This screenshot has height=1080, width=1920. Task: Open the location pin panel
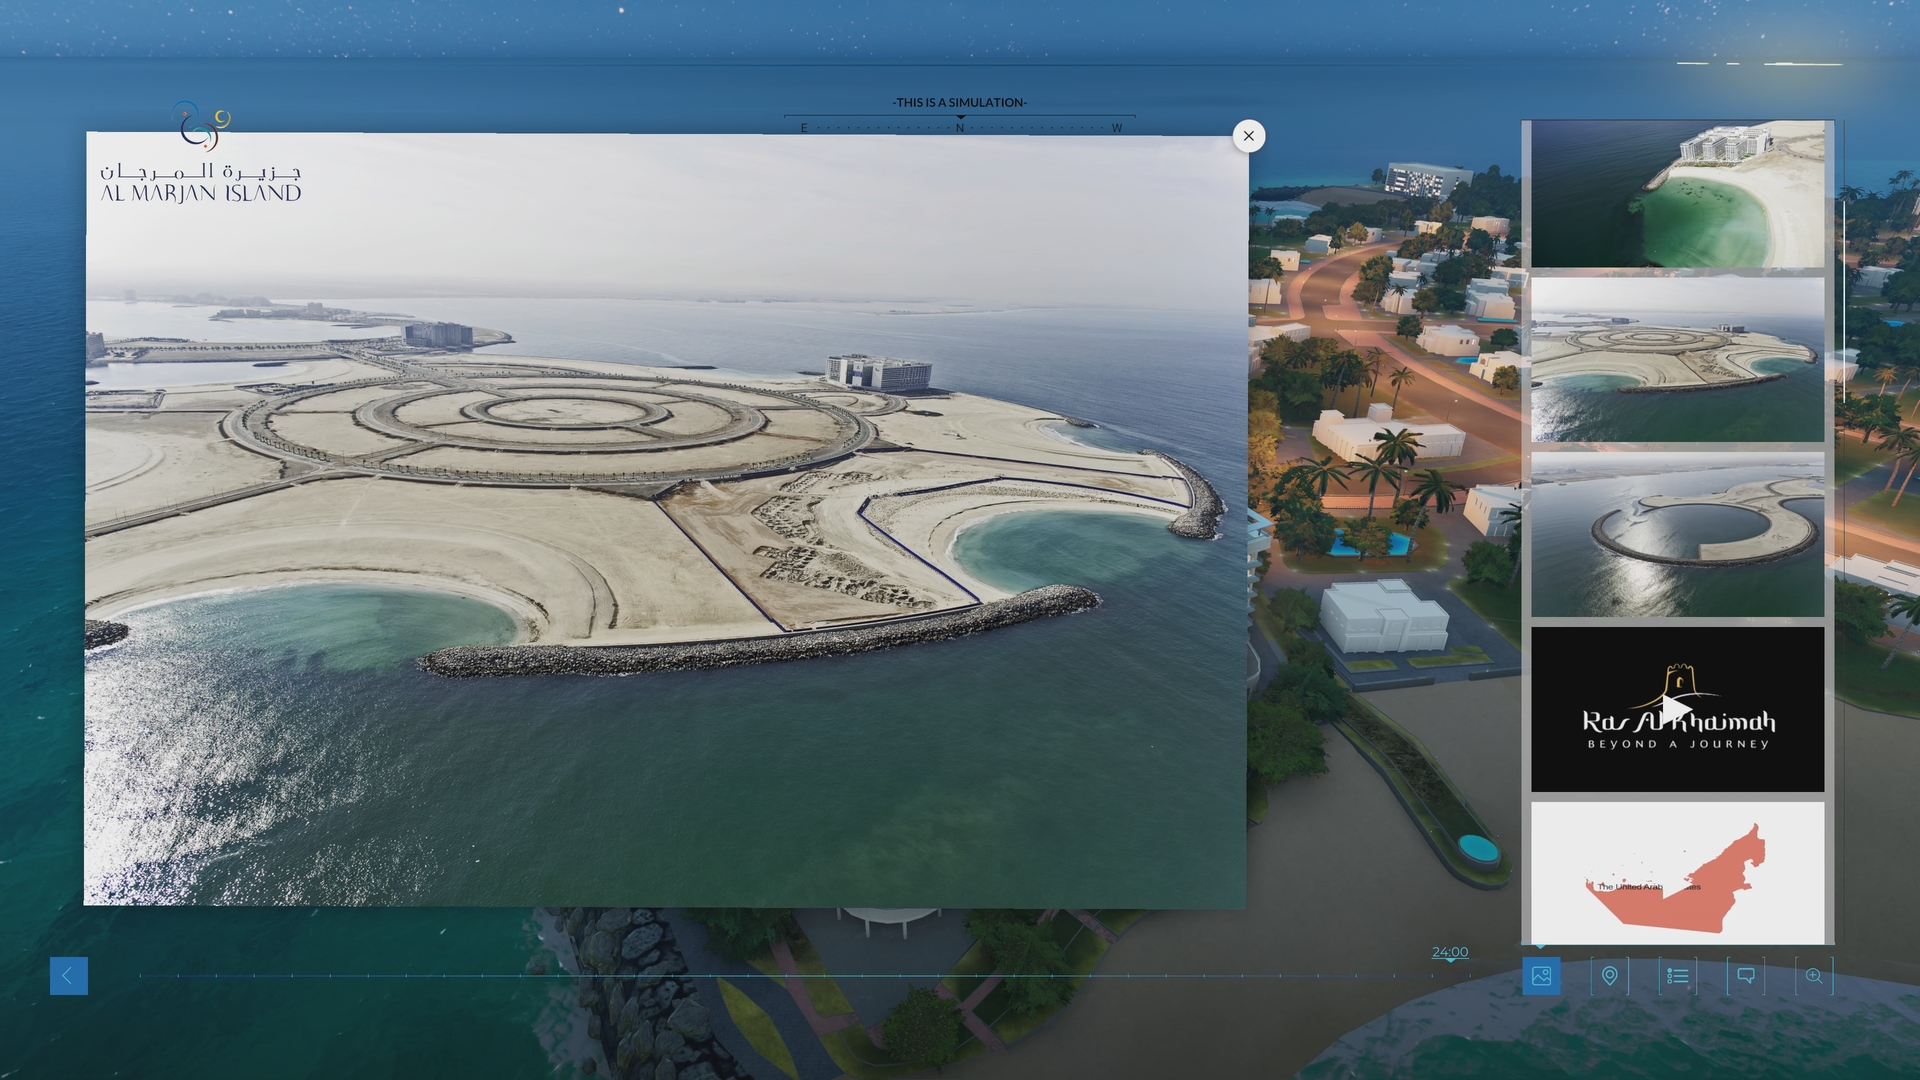click(1609, 975)
